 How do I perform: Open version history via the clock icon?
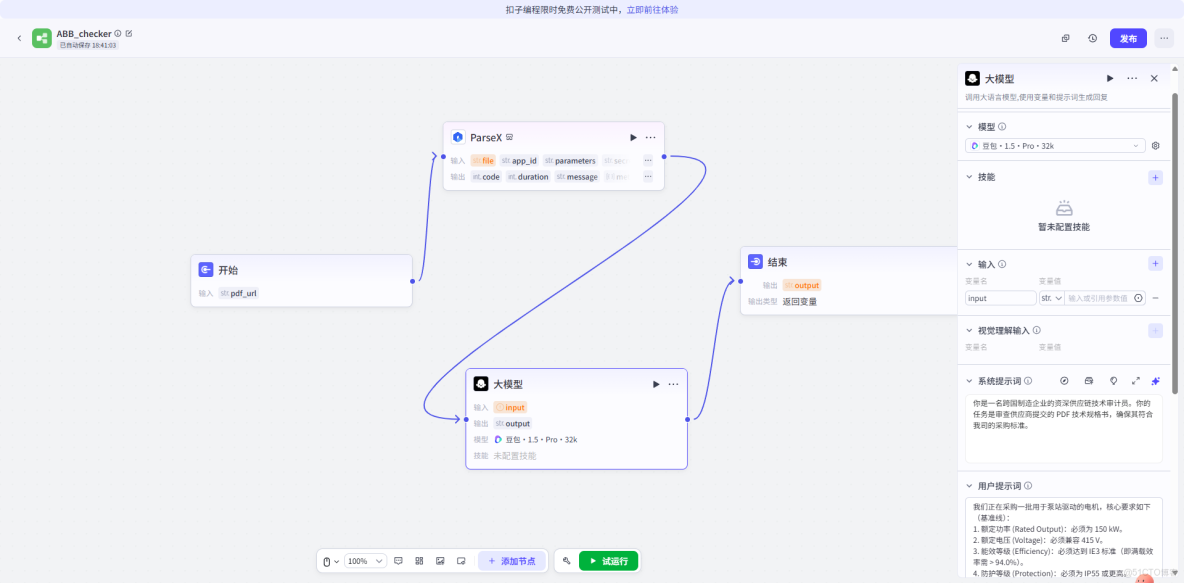pos(1092,37)
